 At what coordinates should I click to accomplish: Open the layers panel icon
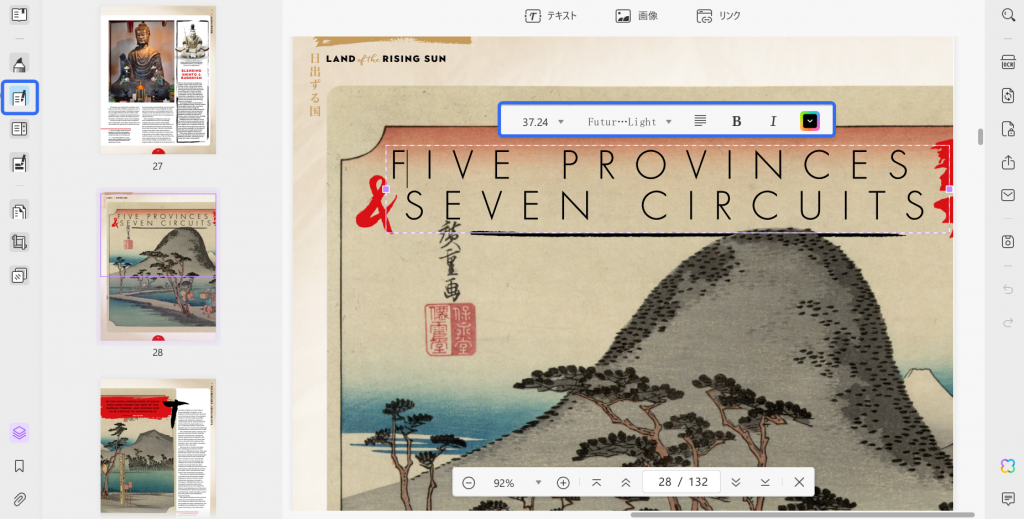coord(19,432)
